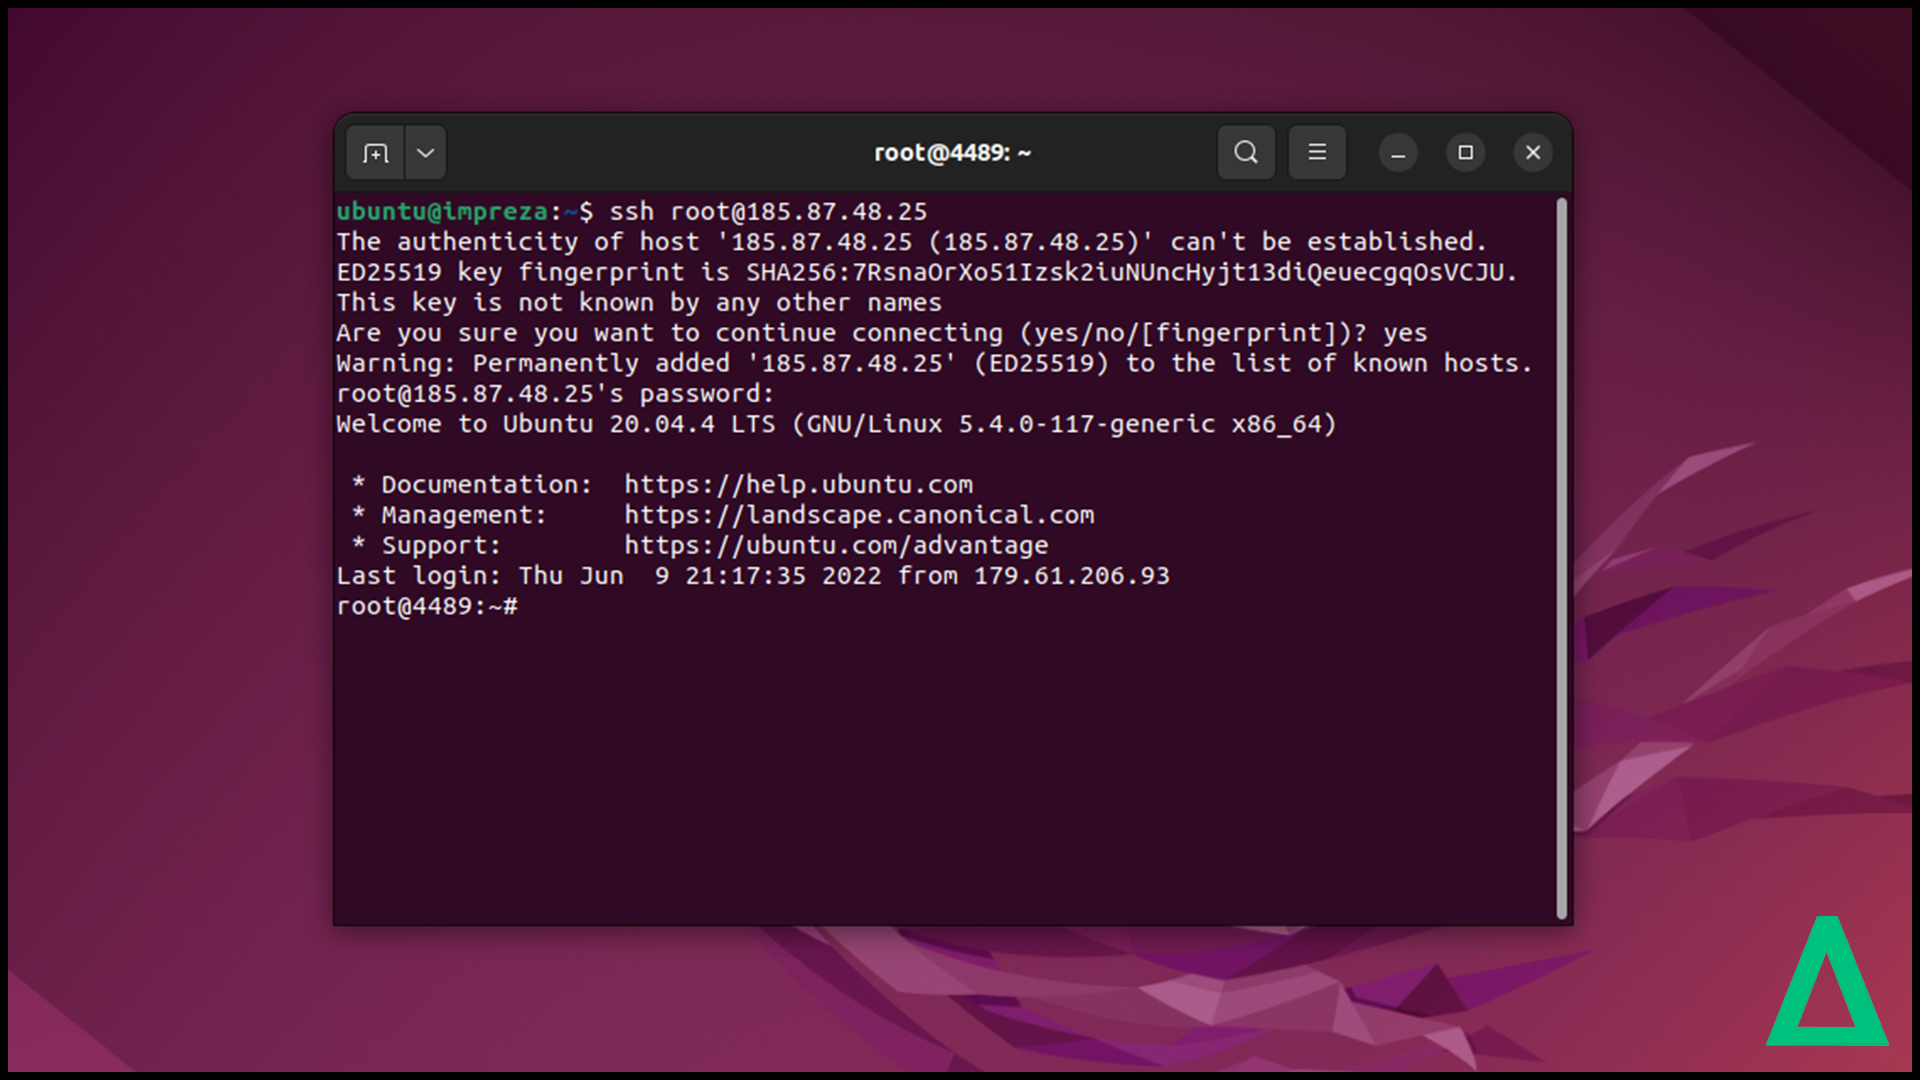1920x1080 pixels.
Task: Click the 'Are you sure you want' line
Action: click(881, 333)
